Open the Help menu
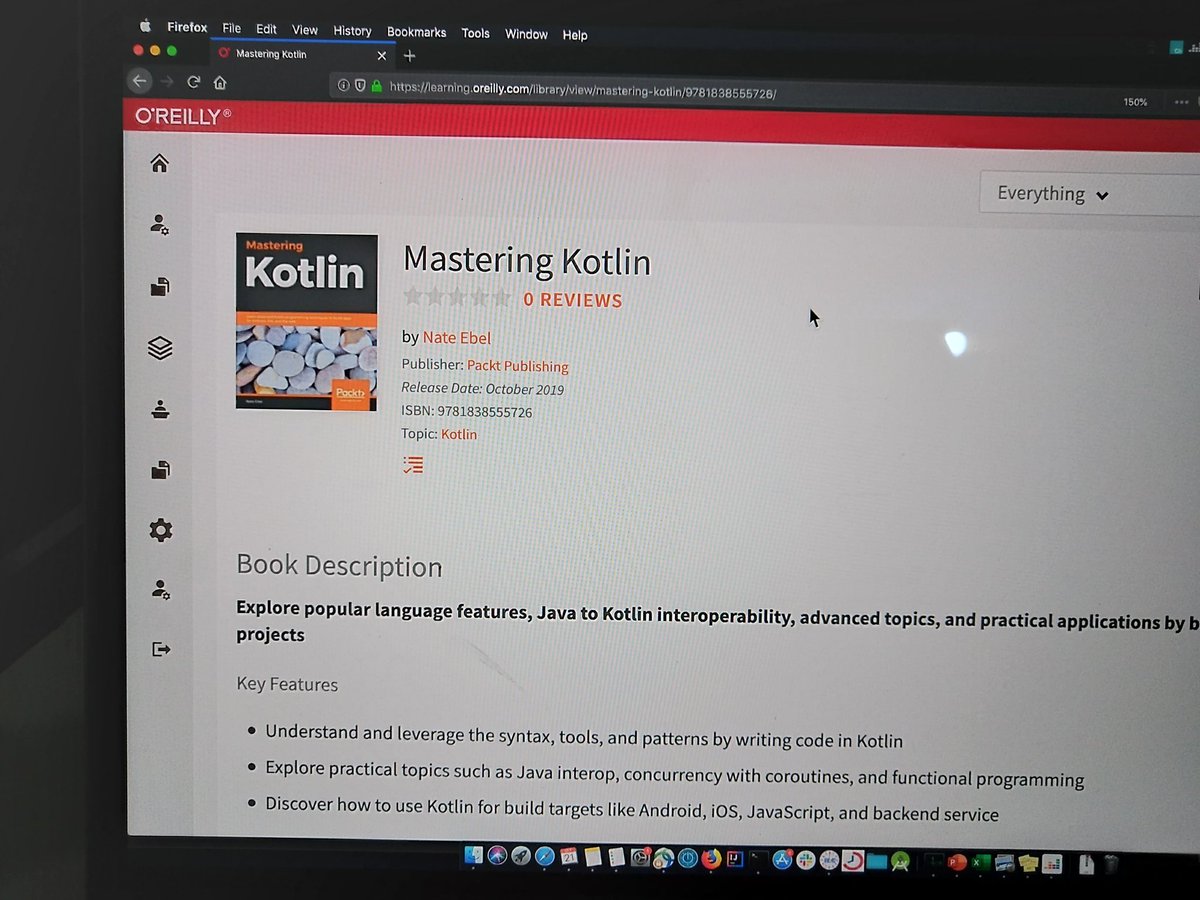The width and height of the screenshot is (1200, 900). point(575,35)
